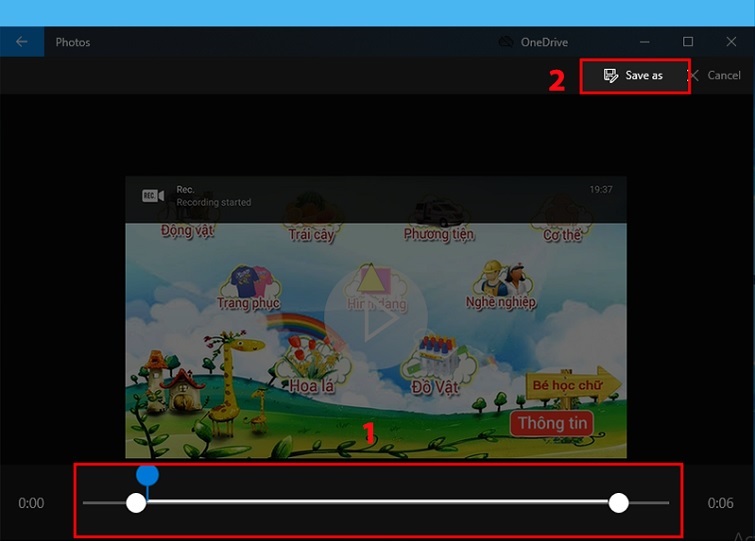755x542 pixels.
Task: Cancel the video trim
Action: (714, 76)
